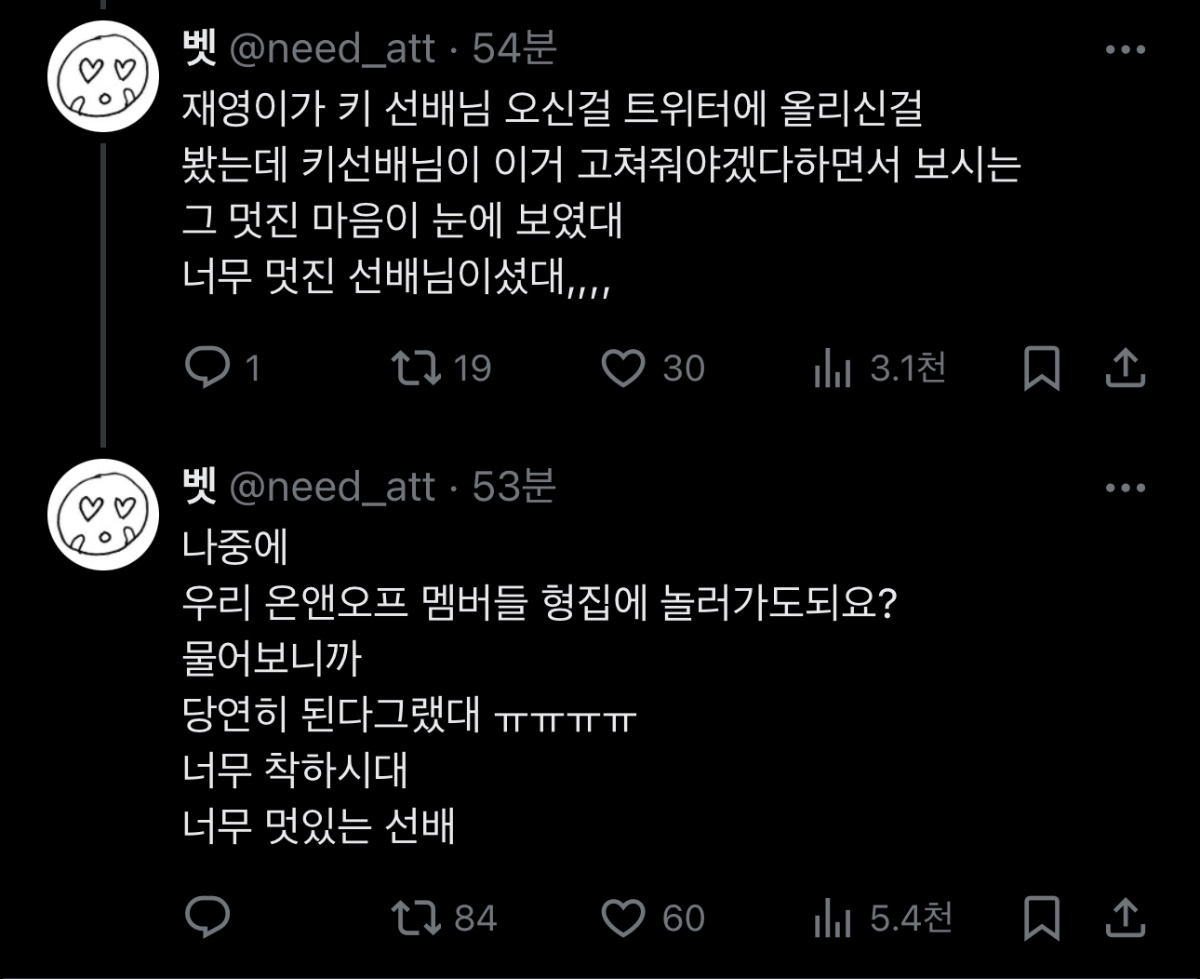Open the 54분 timestamp of the first tweet
Viewport: 1200px width, 979px height.
[x=514, y=48]
